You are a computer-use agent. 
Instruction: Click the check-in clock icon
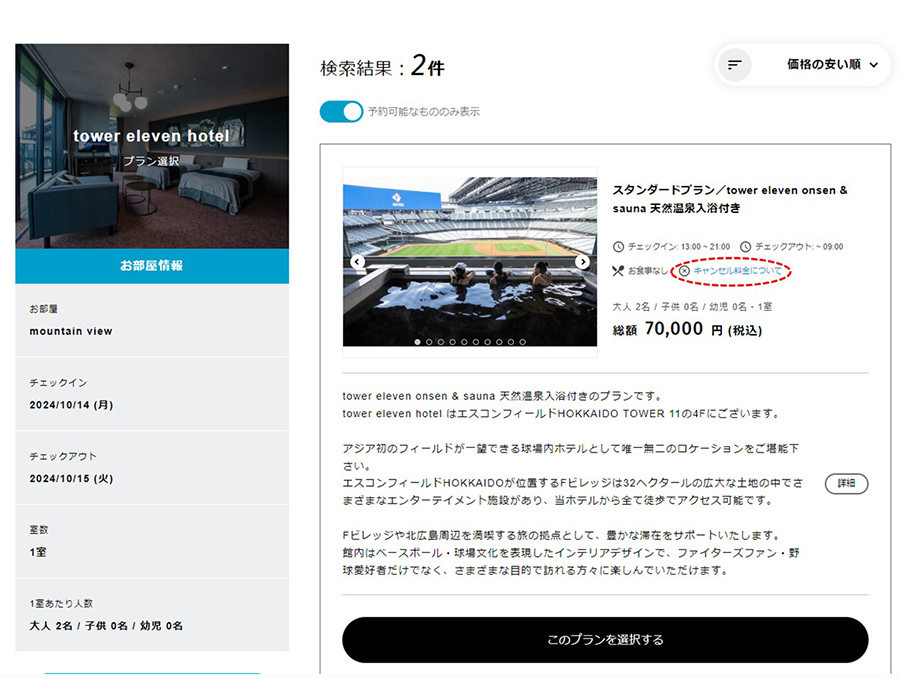coord(618,247)
